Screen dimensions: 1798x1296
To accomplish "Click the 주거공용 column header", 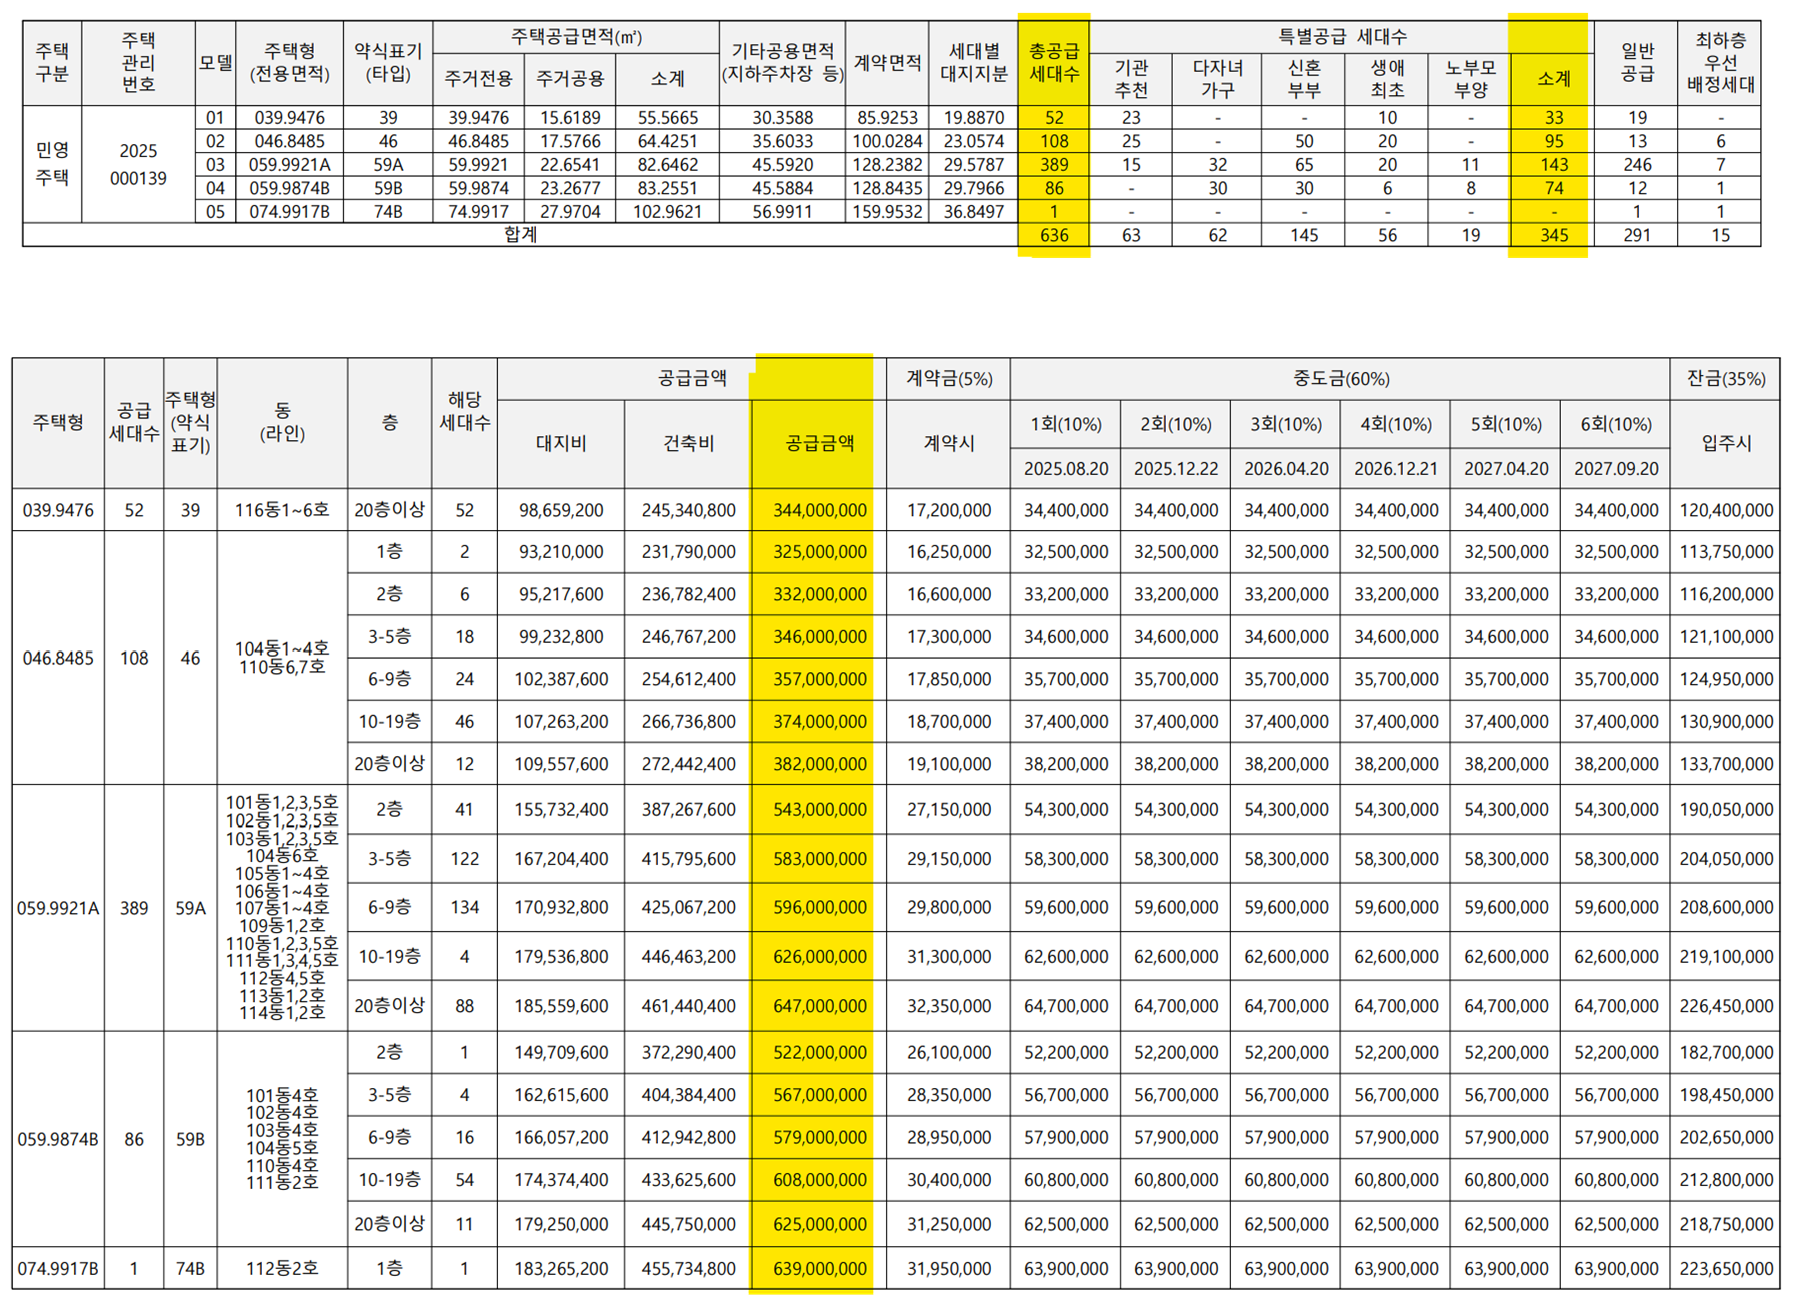I will click(x=570, y=79).
